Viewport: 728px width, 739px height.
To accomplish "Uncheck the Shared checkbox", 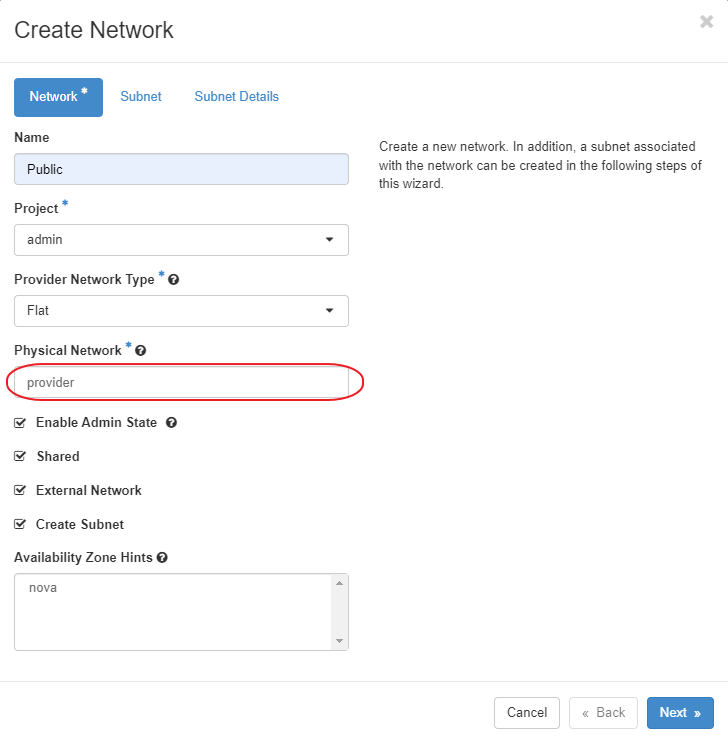I will coord(20,457).
